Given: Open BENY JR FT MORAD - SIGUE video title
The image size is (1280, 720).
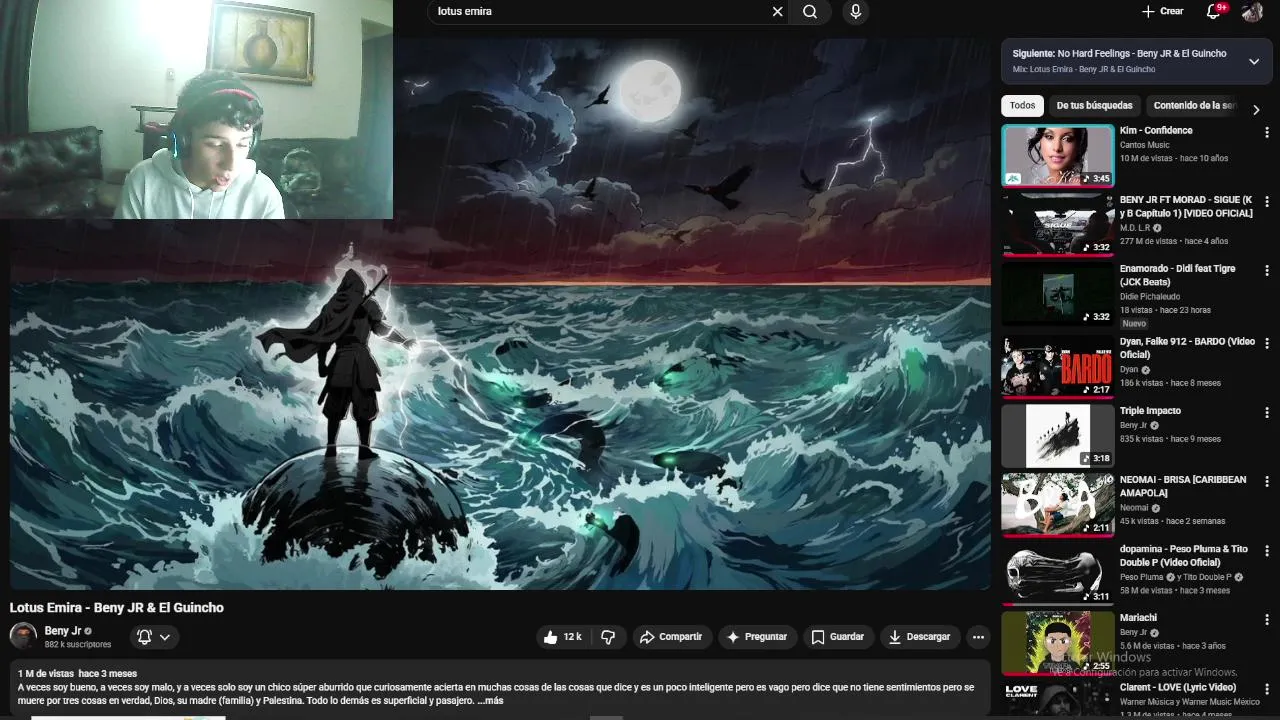Looking at the screenshot, I should (x=1186, y=206).
